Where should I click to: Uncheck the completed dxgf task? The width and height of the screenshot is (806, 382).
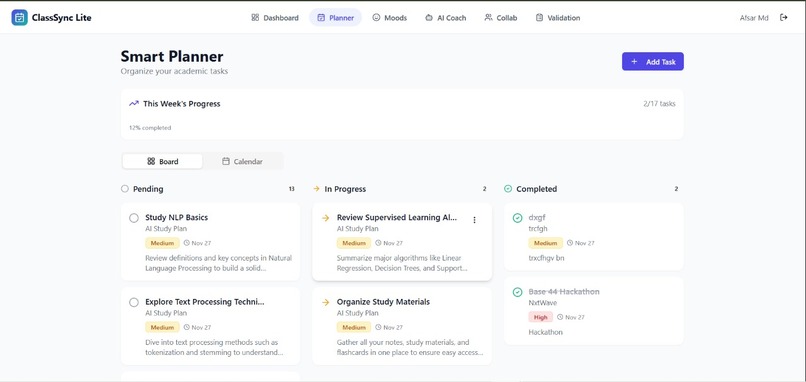pyautogui.click(x=518, y=218)
